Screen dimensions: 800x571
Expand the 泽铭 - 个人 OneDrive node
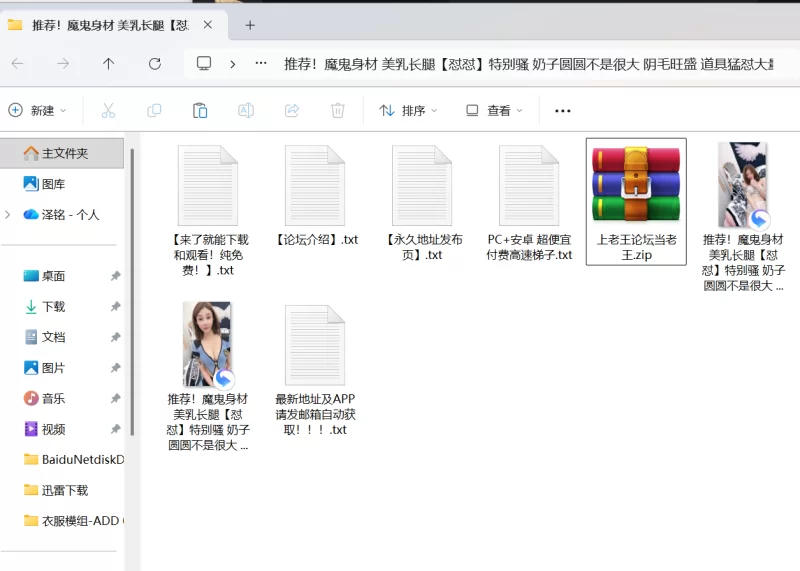coord(8,214)
